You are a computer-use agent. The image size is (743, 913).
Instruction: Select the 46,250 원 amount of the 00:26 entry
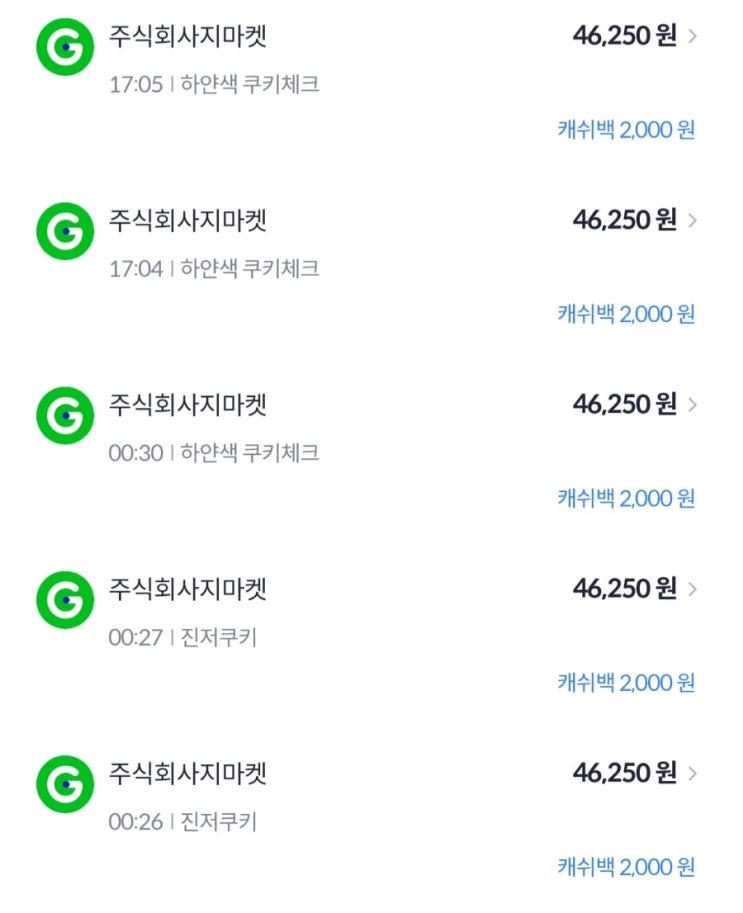(624, 773)
